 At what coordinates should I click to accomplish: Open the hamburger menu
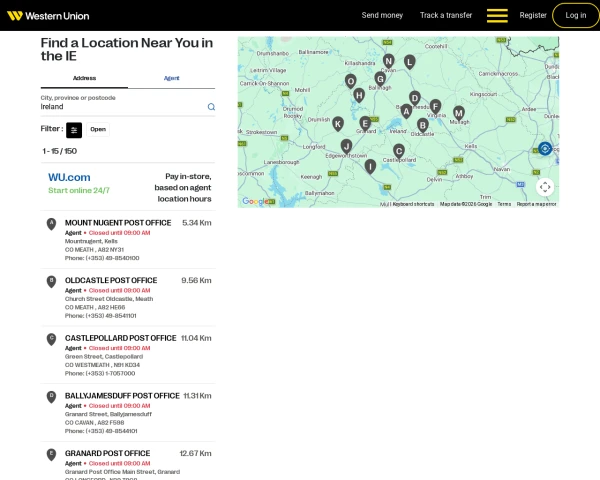[x=497, y=16]
